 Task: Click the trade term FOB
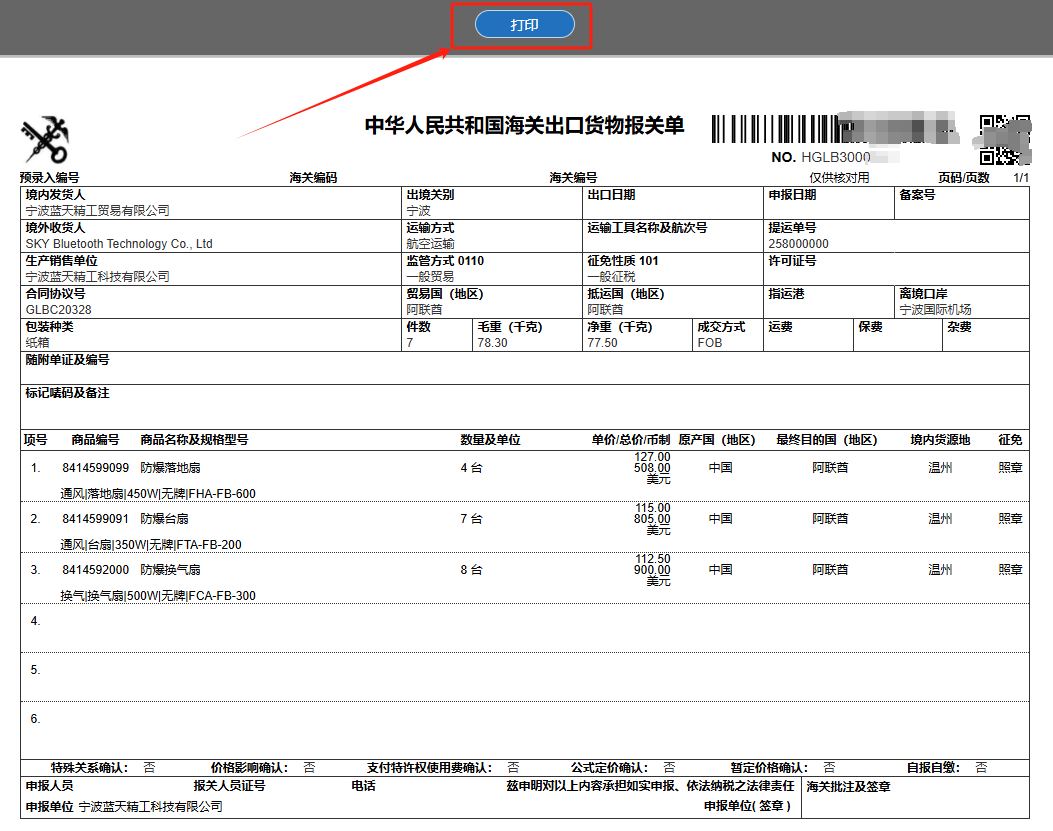pyautogui.click(x=709, y=343)
